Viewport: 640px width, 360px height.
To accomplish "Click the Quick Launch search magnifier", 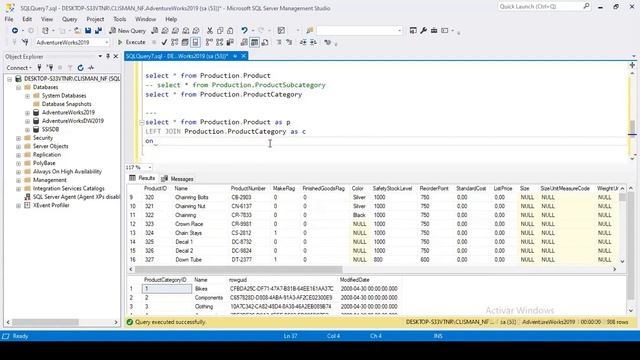I will [587, 6].
